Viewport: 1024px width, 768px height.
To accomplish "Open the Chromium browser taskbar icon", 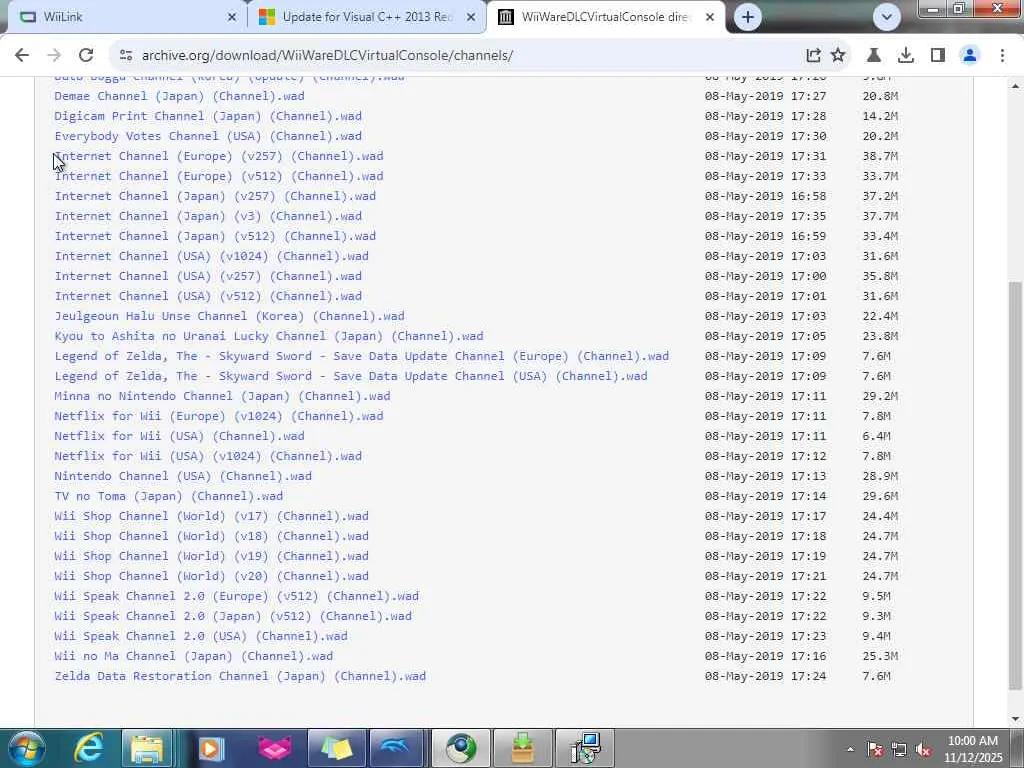I will click(x=460, y=748).
